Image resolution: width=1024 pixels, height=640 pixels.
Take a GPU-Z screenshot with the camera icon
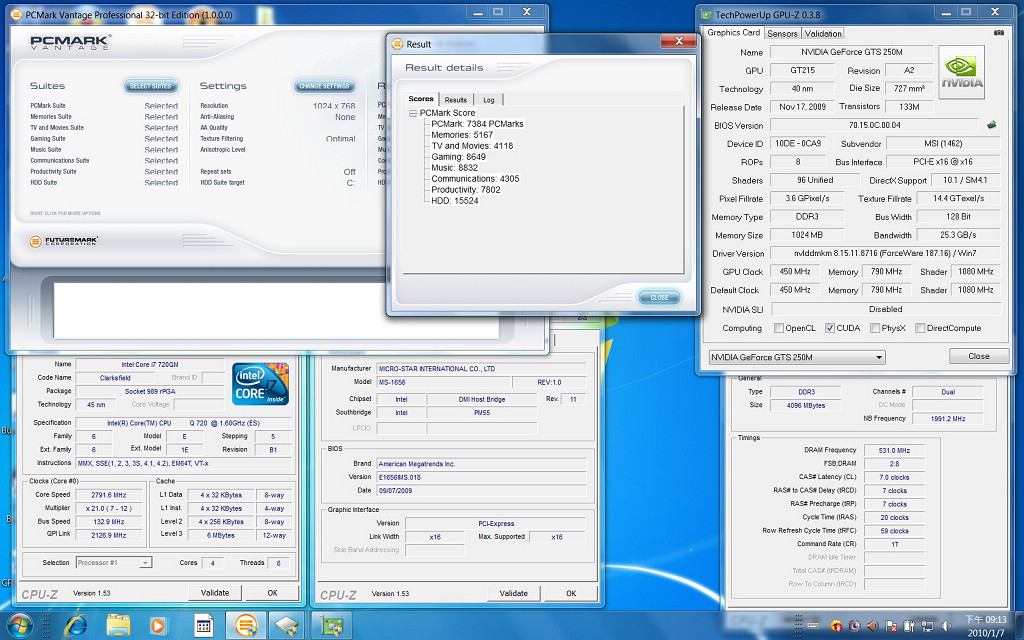click(999, 33)
